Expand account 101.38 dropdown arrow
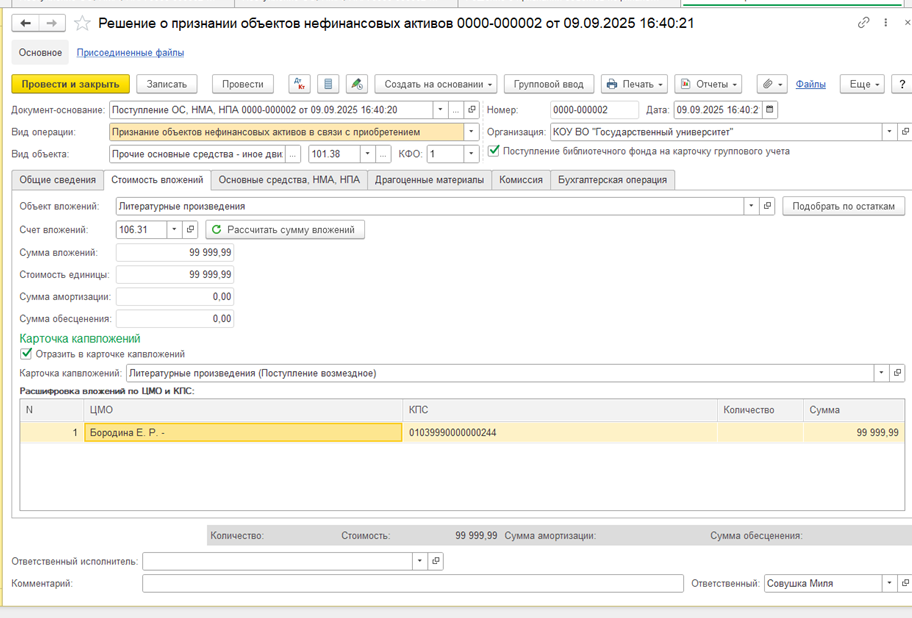This screenshot has height=618, width=912. tap(367, 154)
